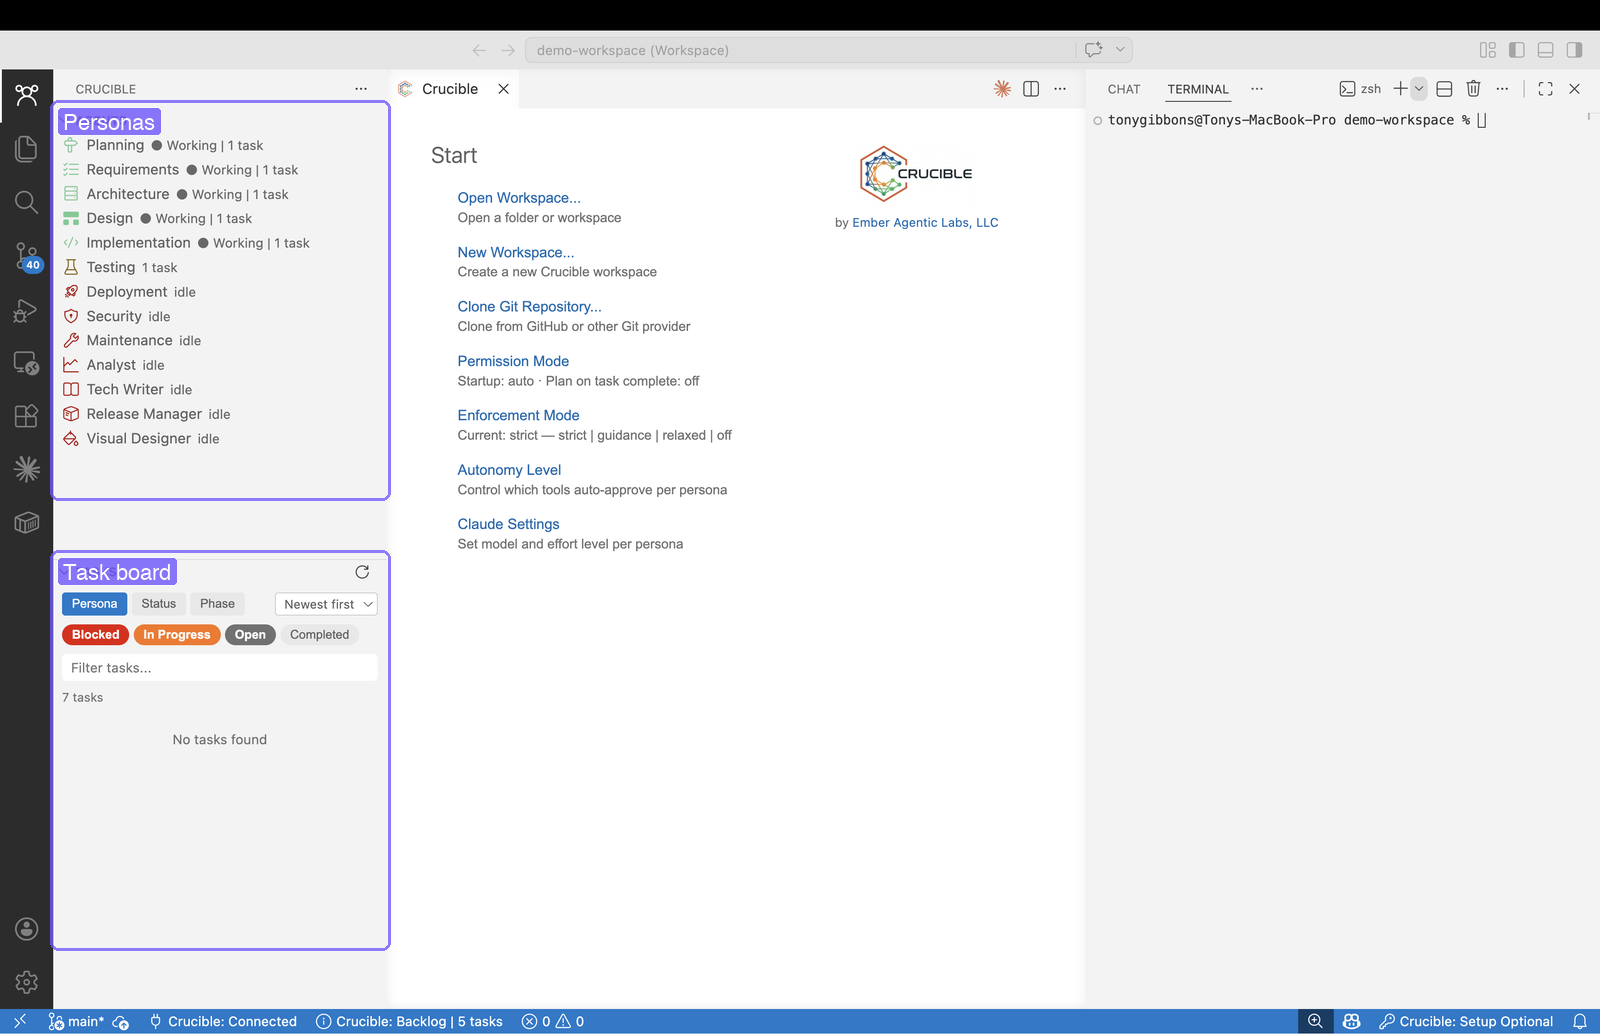Image resolution: width=1600 pixels, height=1034 pixels.
Task: Open the terminal profile dropdown chevron
Action: click(1417, 88)
